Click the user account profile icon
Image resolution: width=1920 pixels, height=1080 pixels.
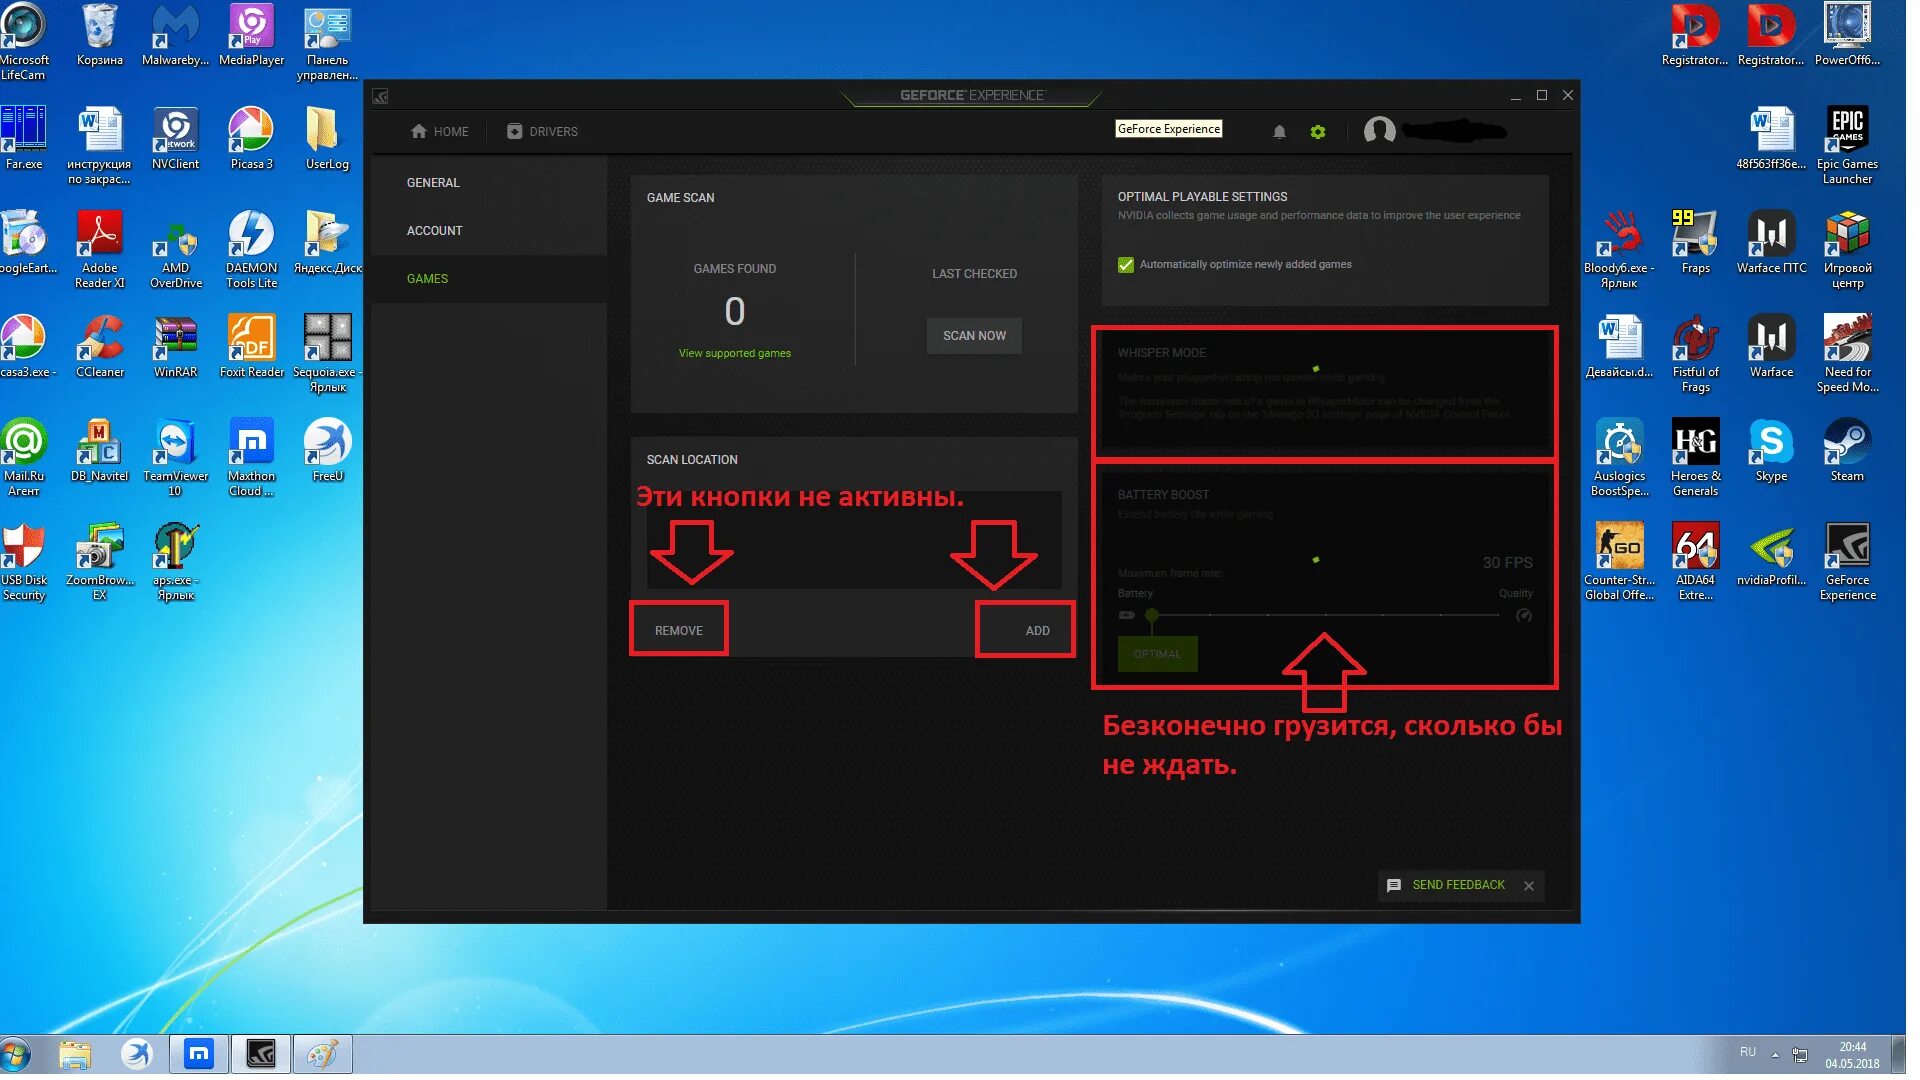tap(1378, 131)
